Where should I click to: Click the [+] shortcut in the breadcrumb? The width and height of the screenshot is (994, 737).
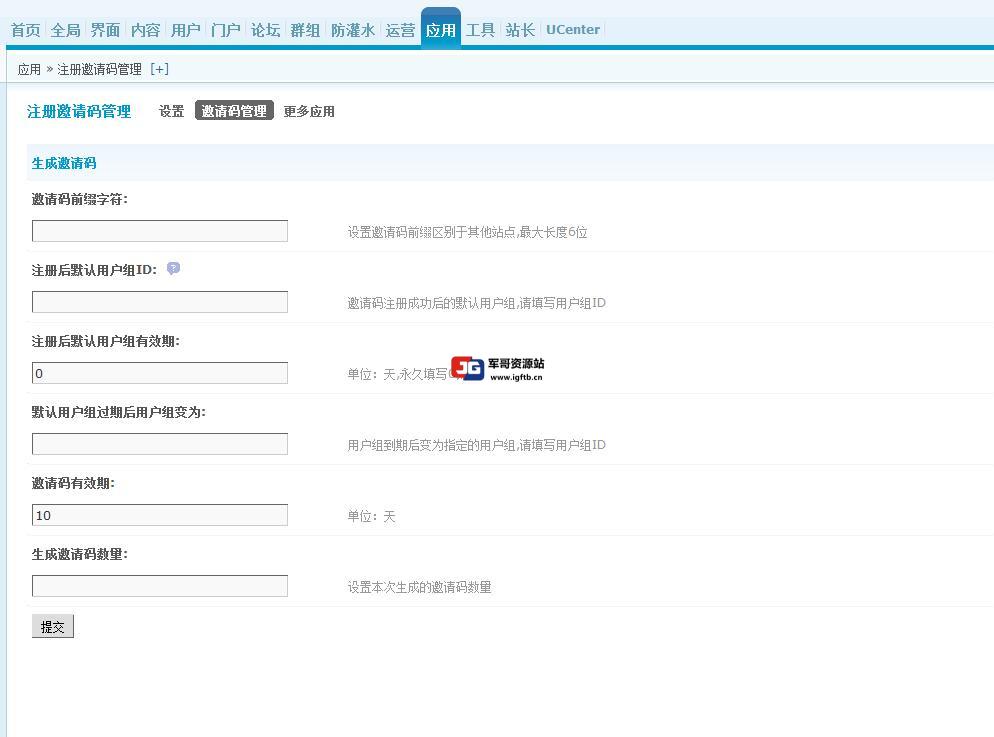point(159,69)
